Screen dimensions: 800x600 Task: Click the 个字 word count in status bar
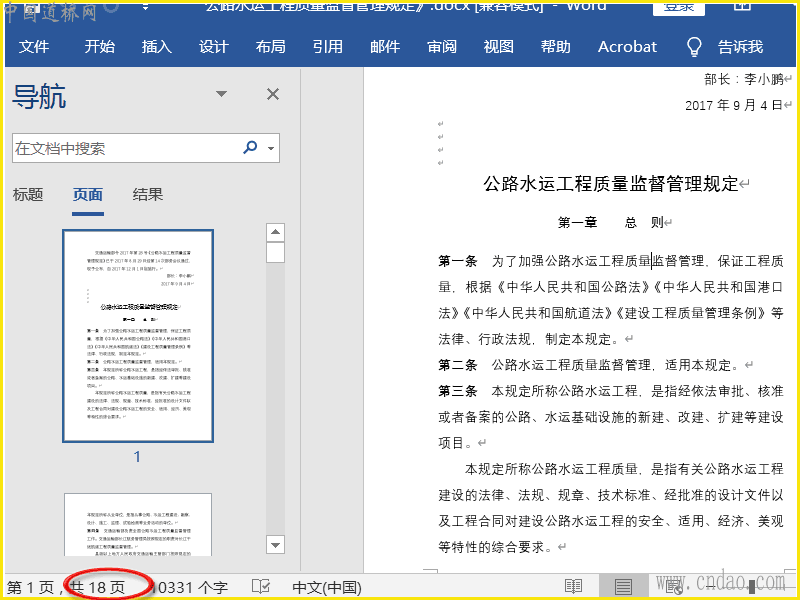pyautogui.click(x=190, y=588)
